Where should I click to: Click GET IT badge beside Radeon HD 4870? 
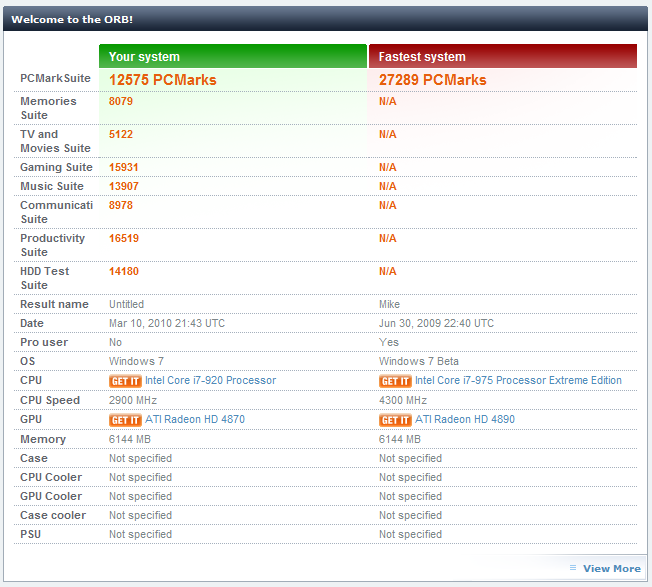pos(125,420)
